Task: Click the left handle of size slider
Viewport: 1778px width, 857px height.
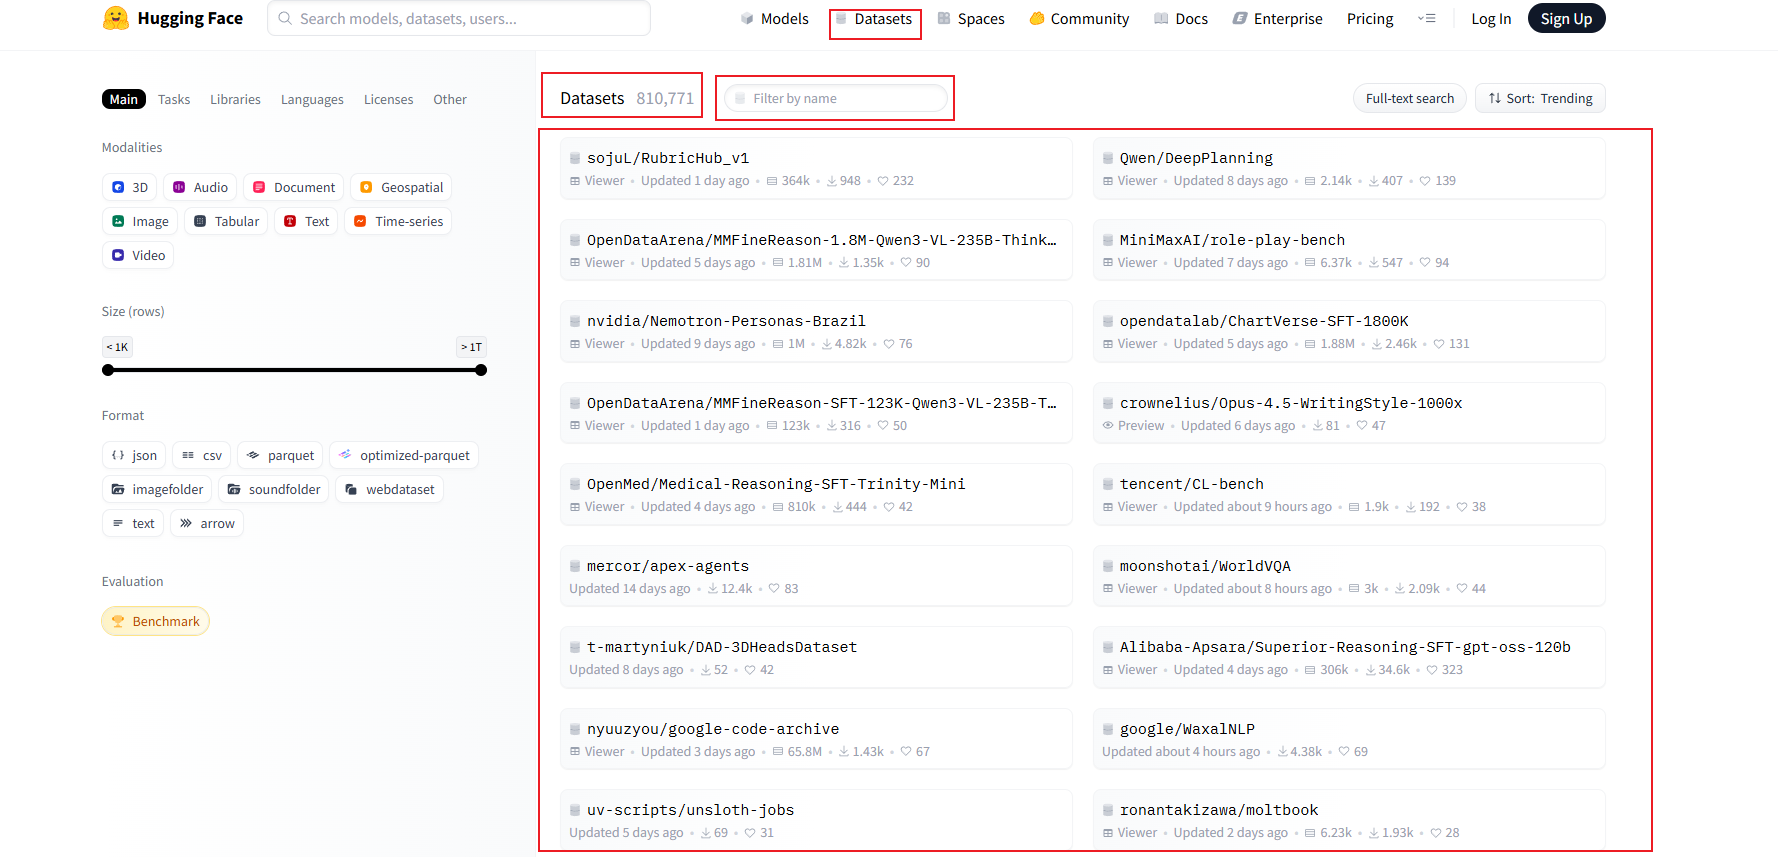Action: point(108,370)
